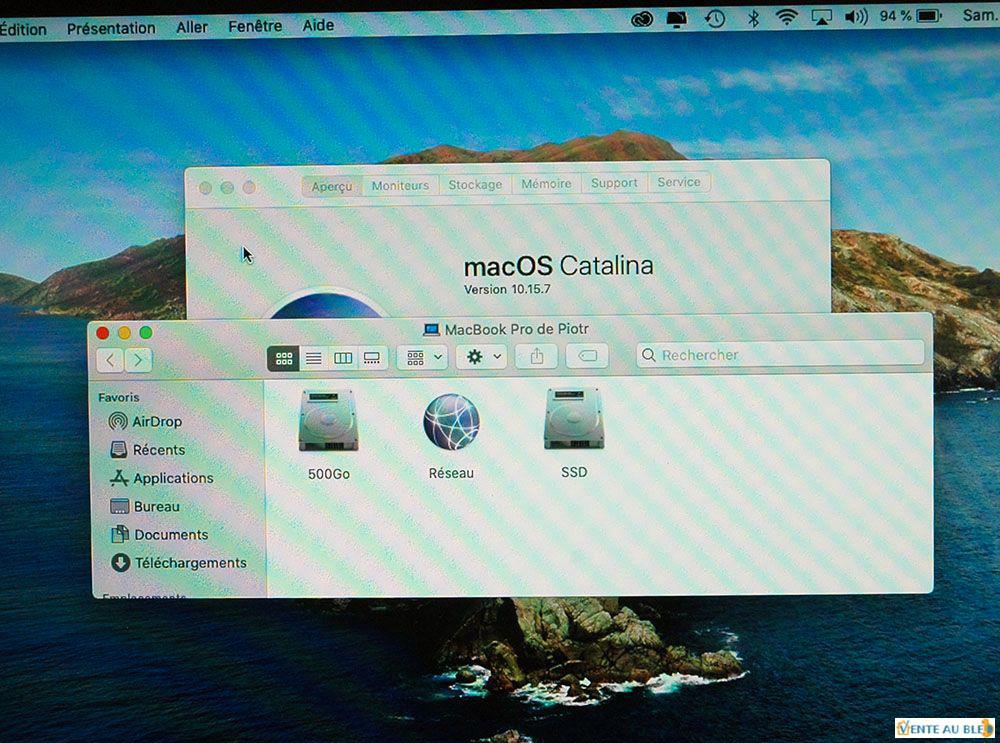Go forward with the Finder forward arrow

pyautogui.click(x=138, y=360)
